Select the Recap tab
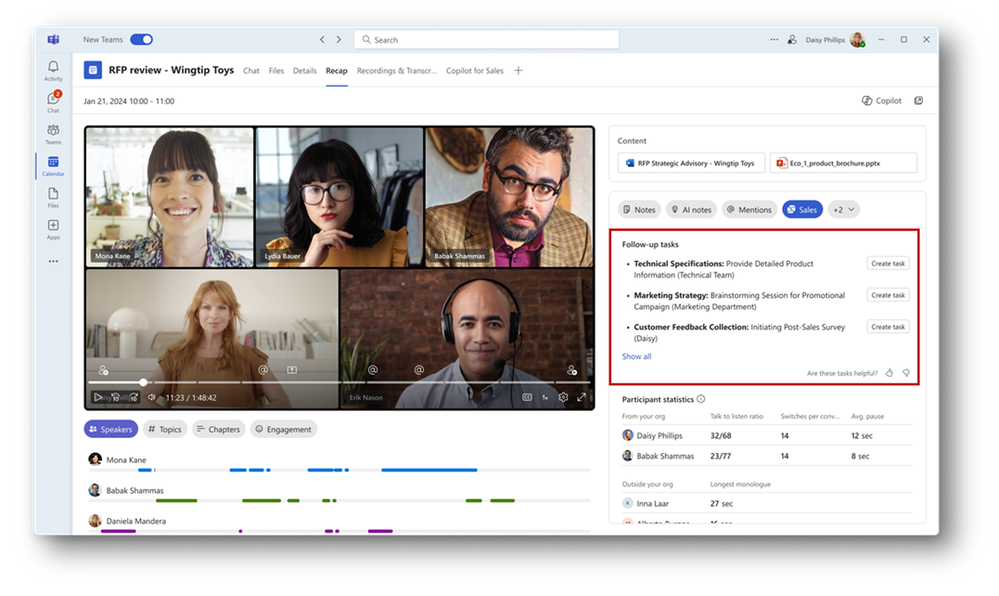 [336, 71]
